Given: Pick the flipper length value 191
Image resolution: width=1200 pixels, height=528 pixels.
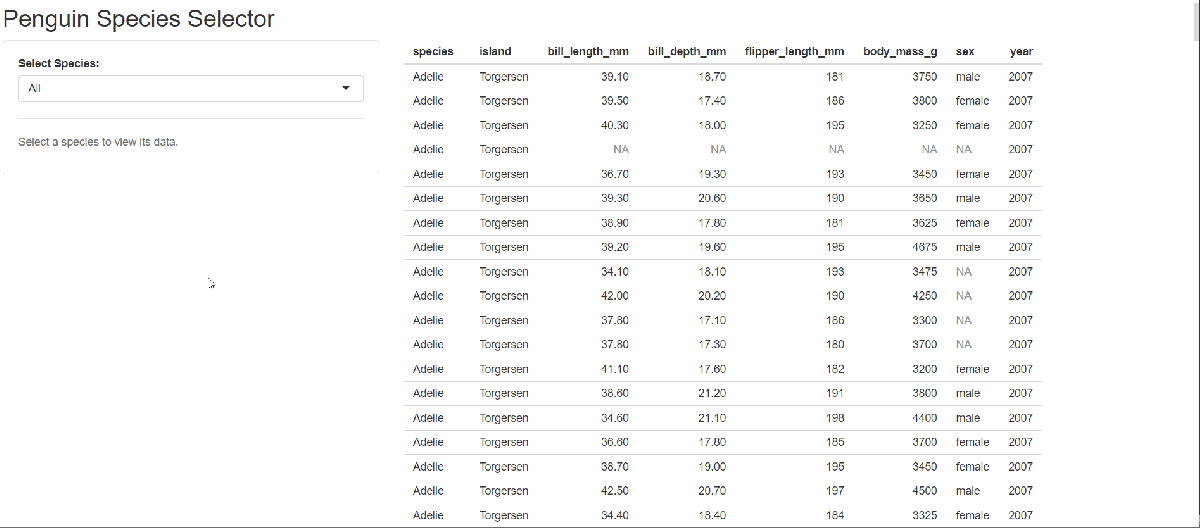Looking at the screenshot, I should click(x=836, y=394).
